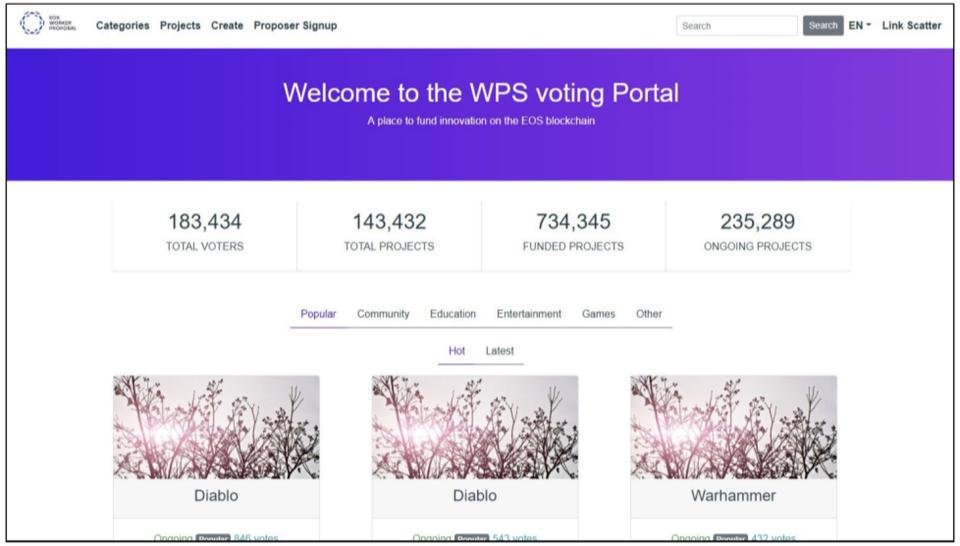Expand the EN language dropdown
960x546 pixels.
[x=860, y=26]
